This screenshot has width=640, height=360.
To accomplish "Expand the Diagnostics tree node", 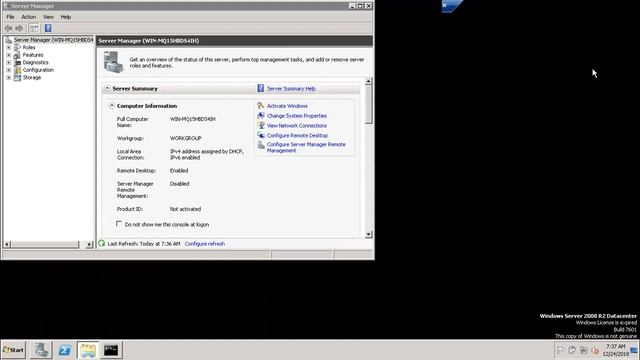I will pyautogui.click(x=9, y=62).
